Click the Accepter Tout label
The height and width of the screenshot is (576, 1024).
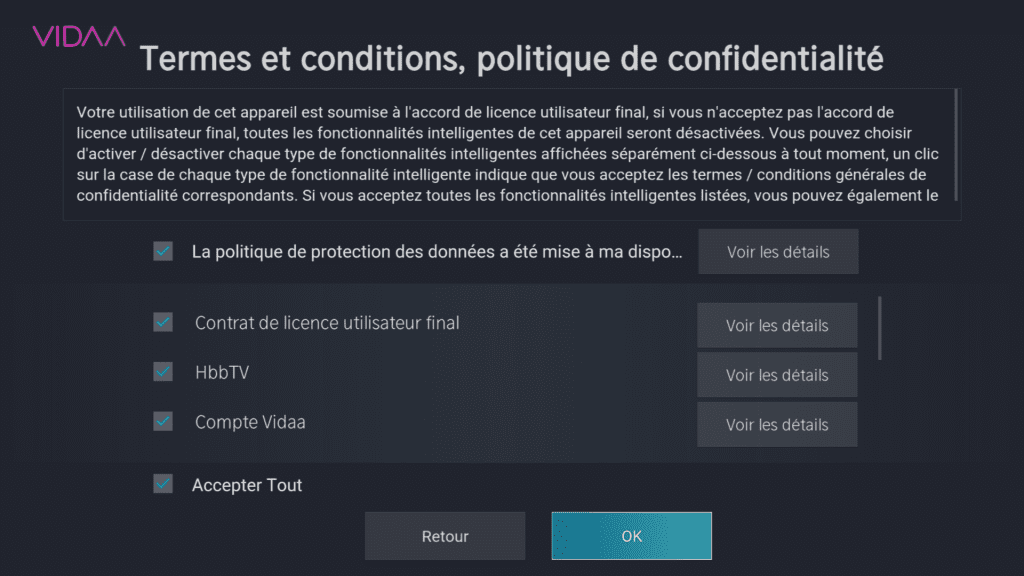(247, 485)
